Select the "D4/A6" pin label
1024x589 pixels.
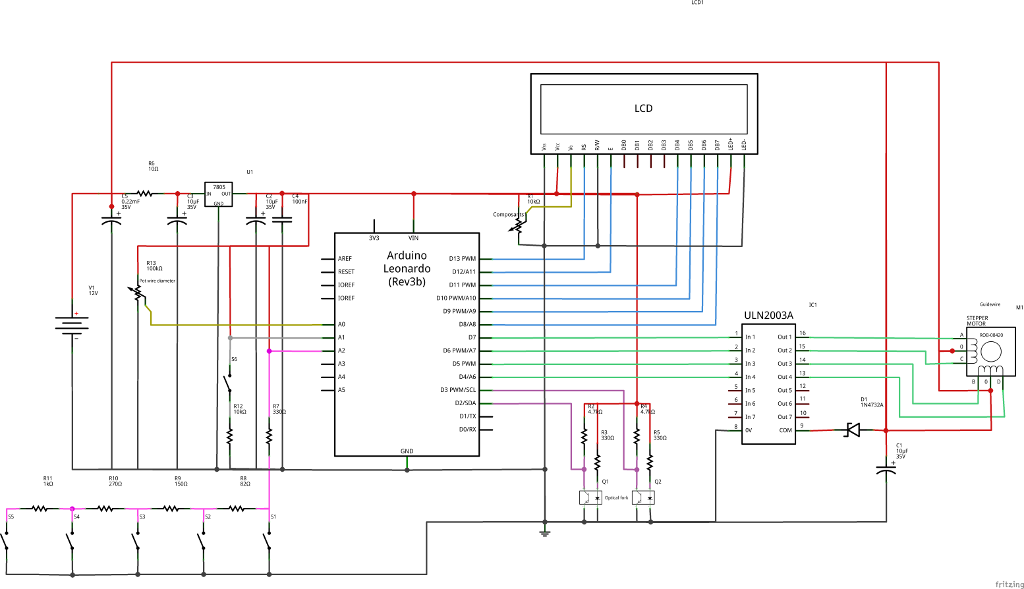467,377
